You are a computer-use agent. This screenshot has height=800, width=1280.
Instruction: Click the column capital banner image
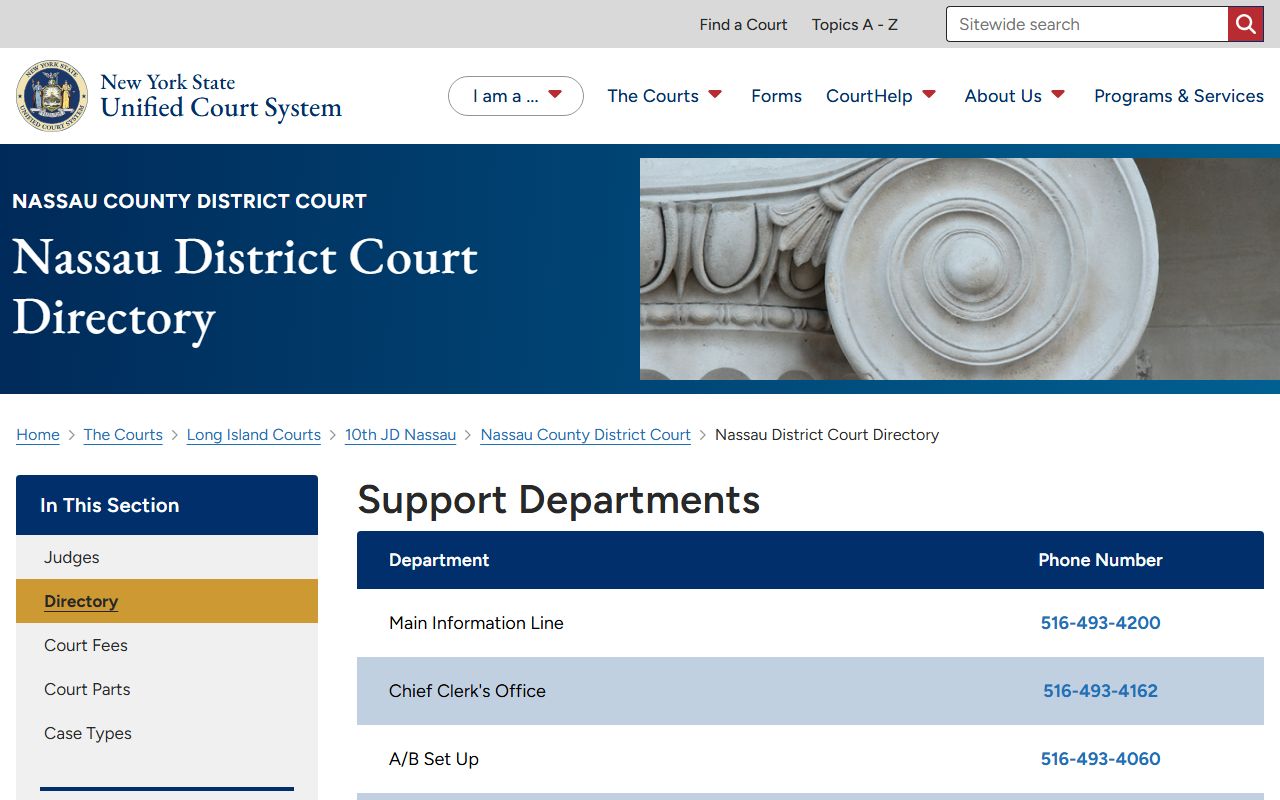960,269
